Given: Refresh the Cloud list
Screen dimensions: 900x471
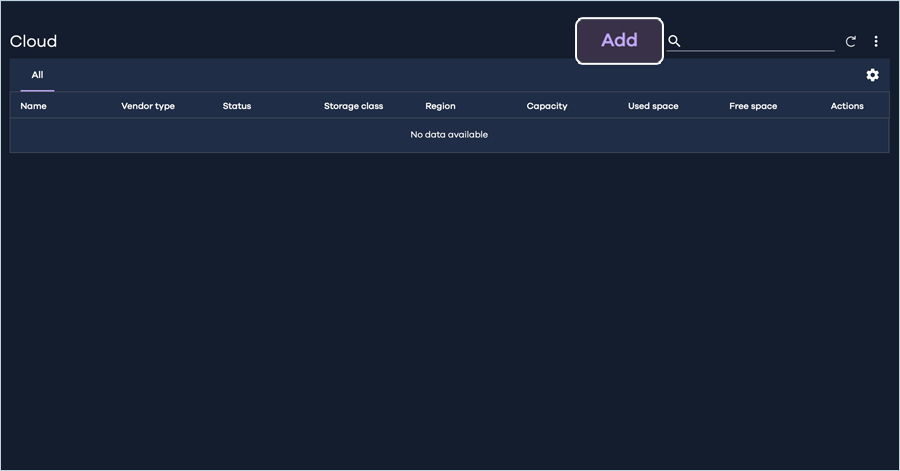Looking at the screenshot, I should click(851, 42).
